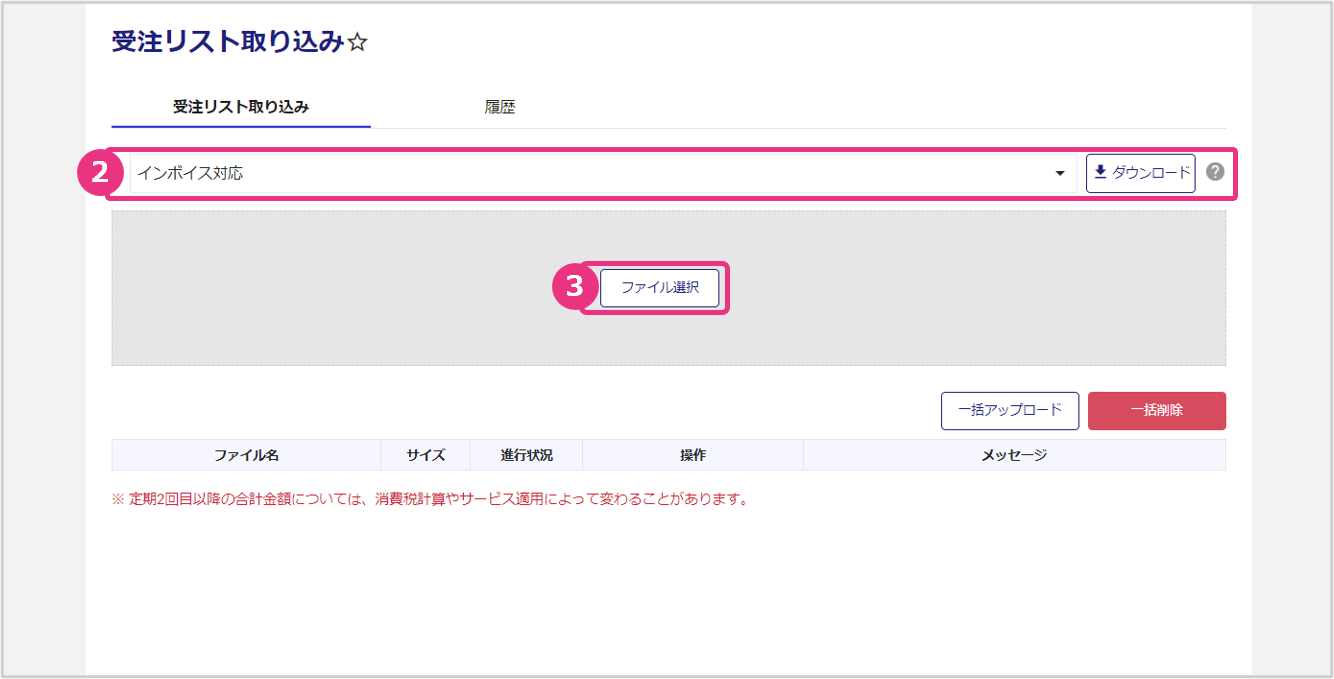Click the favorite star next to page title
Image resolution: width=1334 pixels, height=679 pixels.
point(358,42)
